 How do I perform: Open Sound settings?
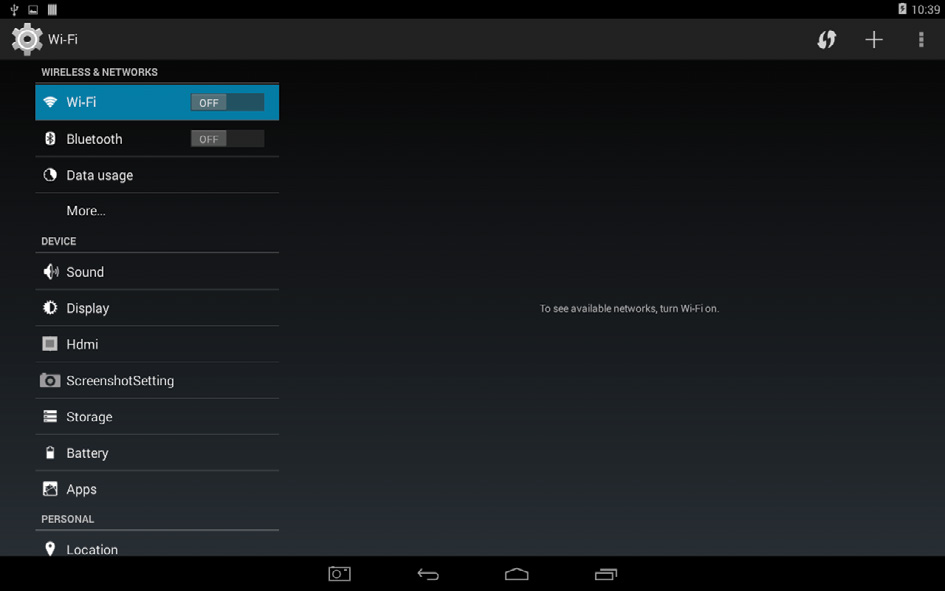157,272
